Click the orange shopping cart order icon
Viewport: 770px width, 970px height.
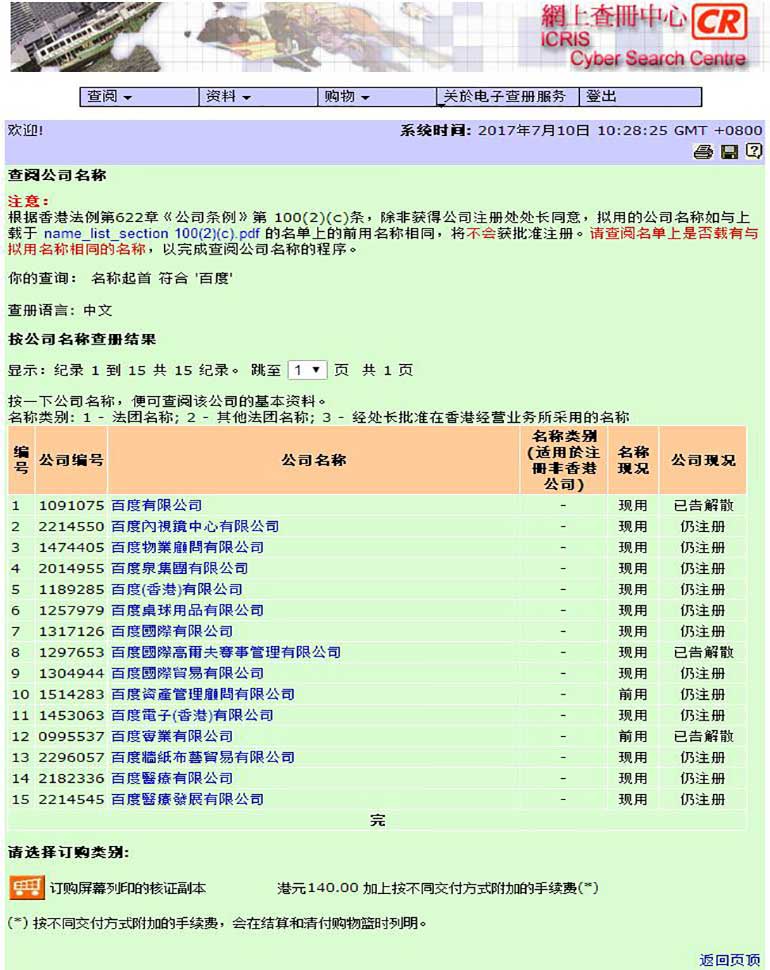click(x=26, y=887)
